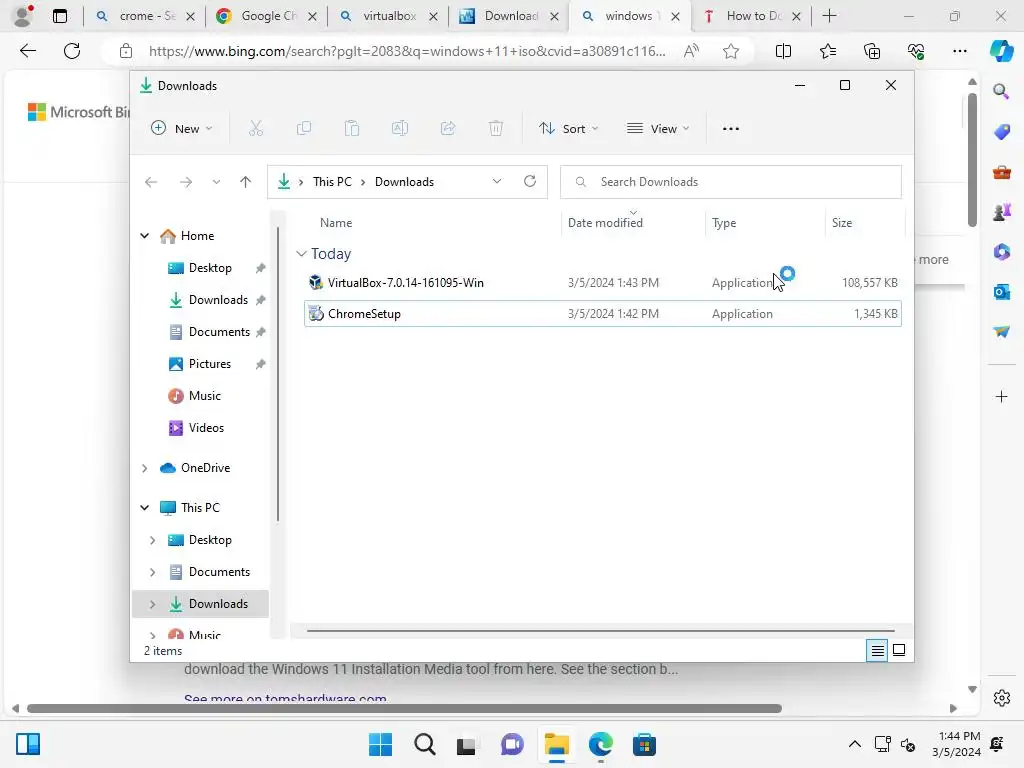Click the Copy icon in Explorer toolbar
Image resolution: width=1024 pixels, height=768 pixels.
point(304,129)
